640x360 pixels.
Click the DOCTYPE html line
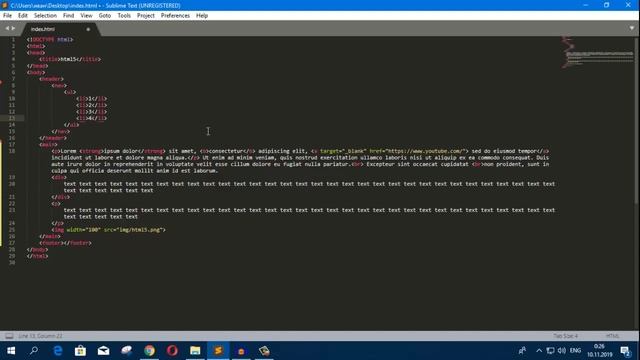pyautogui.click(x=50, y=40)
